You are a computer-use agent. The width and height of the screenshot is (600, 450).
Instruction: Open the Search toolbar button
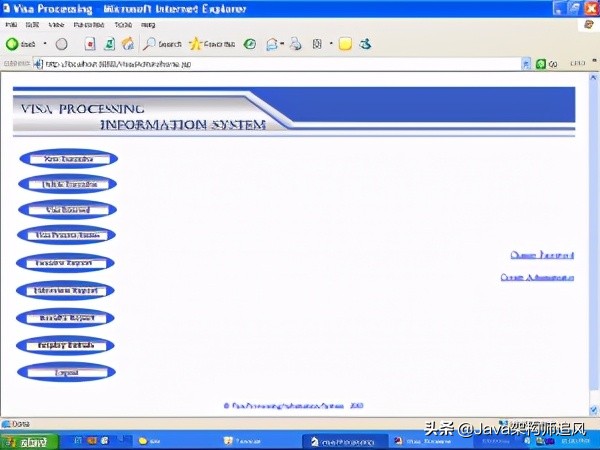[162, 44]
